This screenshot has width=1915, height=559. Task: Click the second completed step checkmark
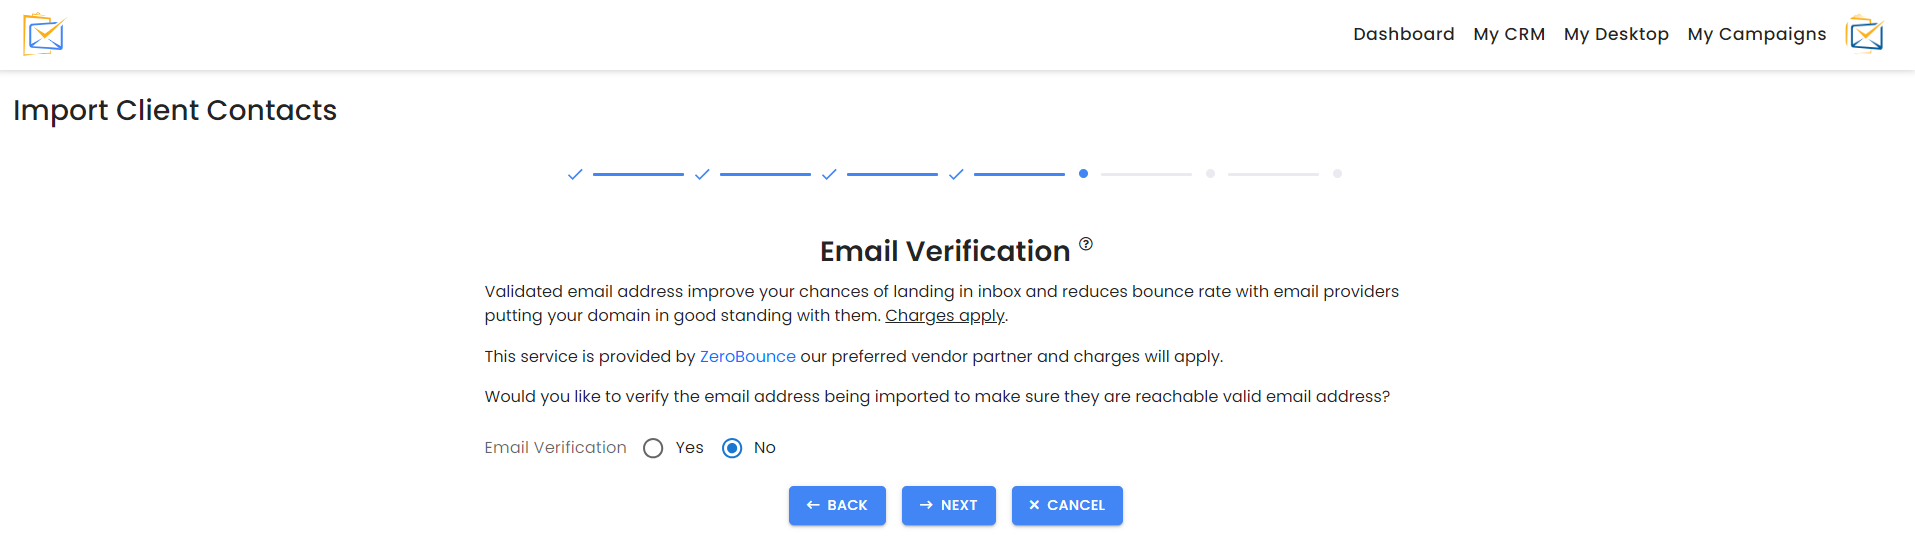pos(702,174)
